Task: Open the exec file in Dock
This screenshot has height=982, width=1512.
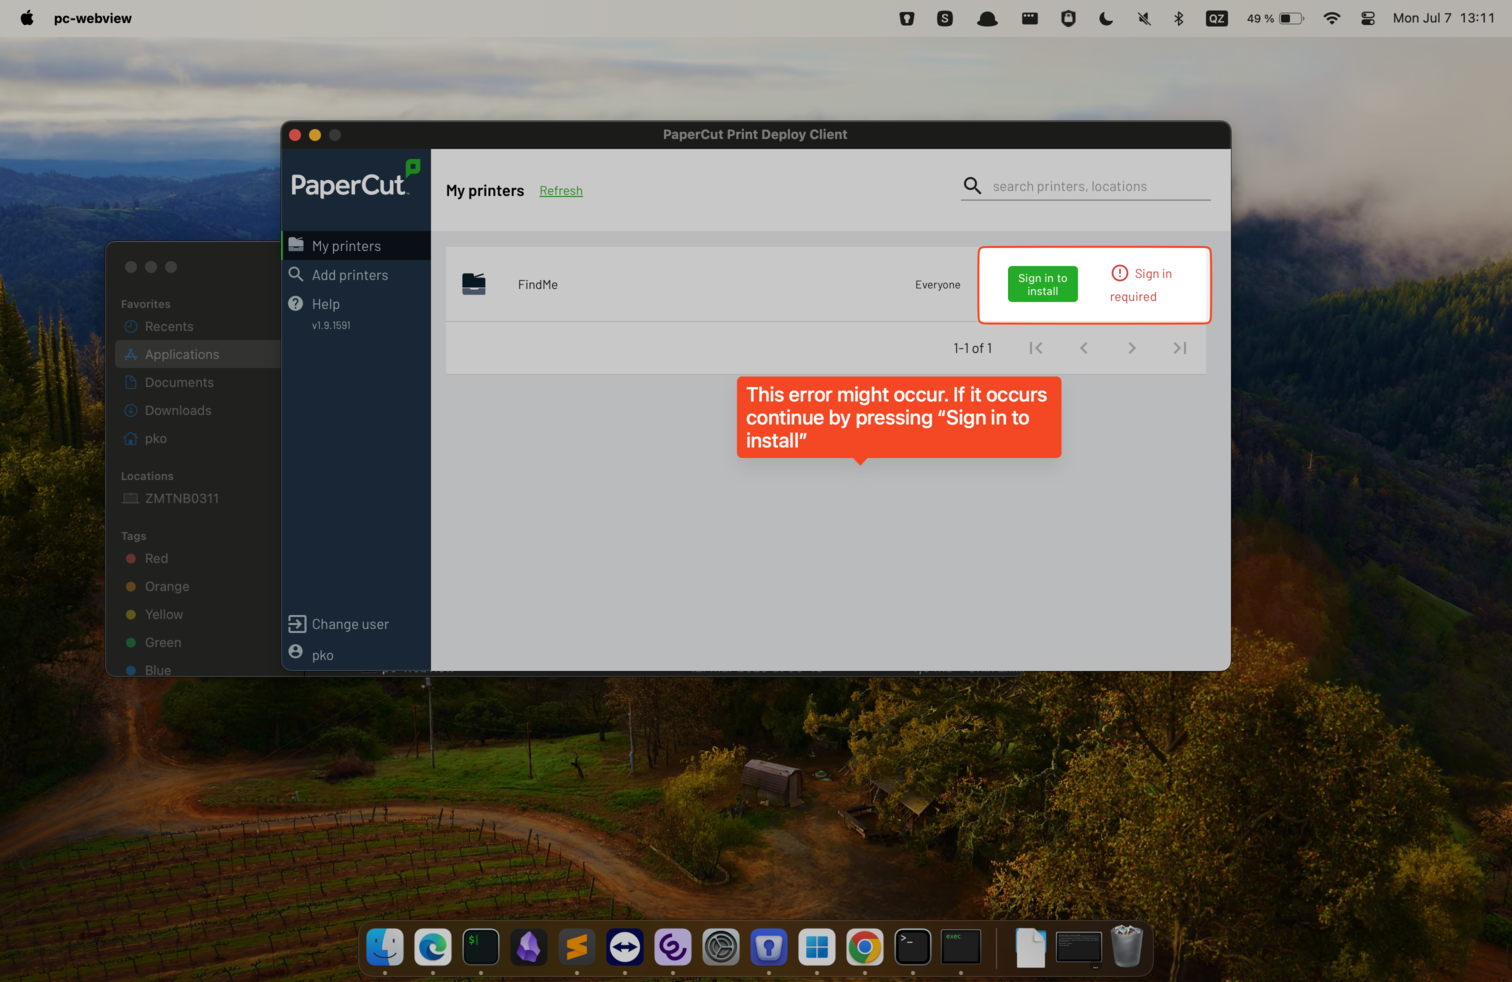Action: click(x=961, y=947)
